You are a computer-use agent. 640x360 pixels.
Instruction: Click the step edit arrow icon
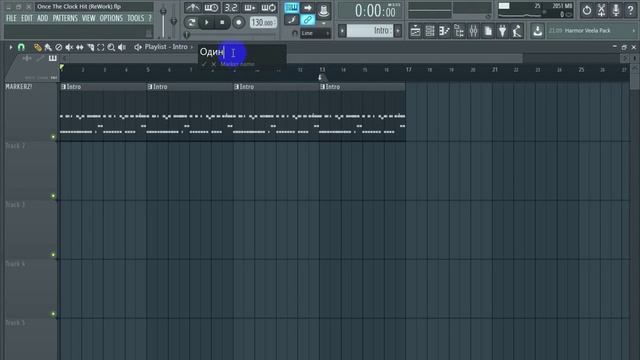pyautogui.click(x=307, y=7)
